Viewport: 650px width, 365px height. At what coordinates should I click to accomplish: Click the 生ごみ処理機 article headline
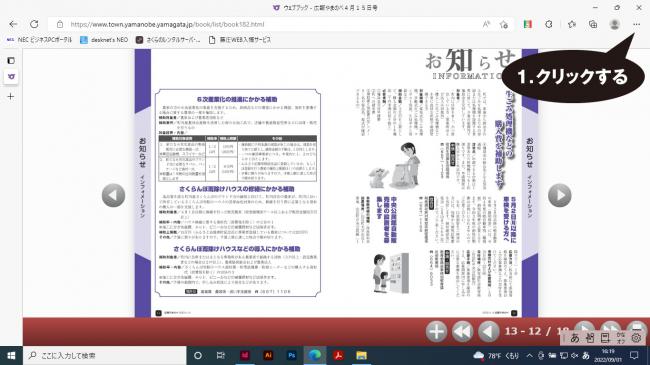(x=504, y=139)
